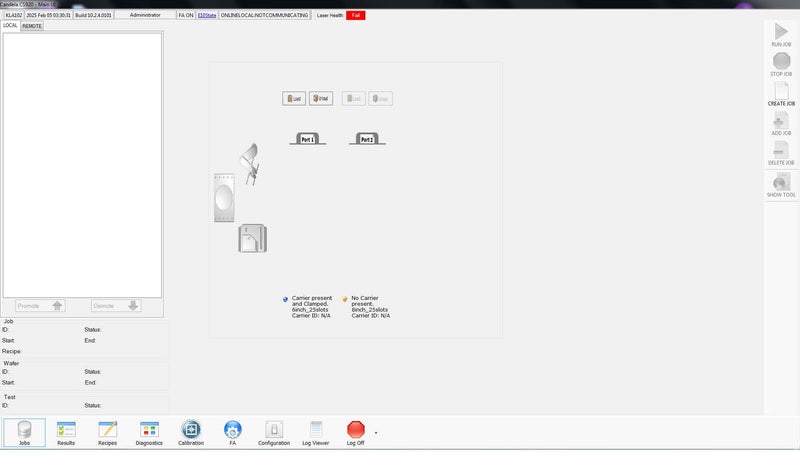Click the FA gear icon
The image size is (800, 474).
coord(233,429)
